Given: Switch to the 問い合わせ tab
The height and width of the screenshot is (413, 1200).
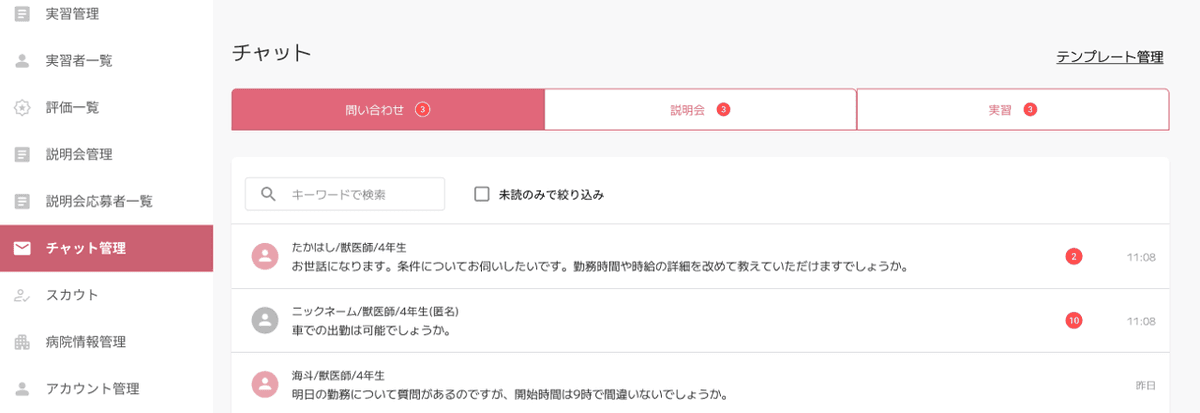Looking at the screenshot, I should pyautogui.click(x=387, y=110).
